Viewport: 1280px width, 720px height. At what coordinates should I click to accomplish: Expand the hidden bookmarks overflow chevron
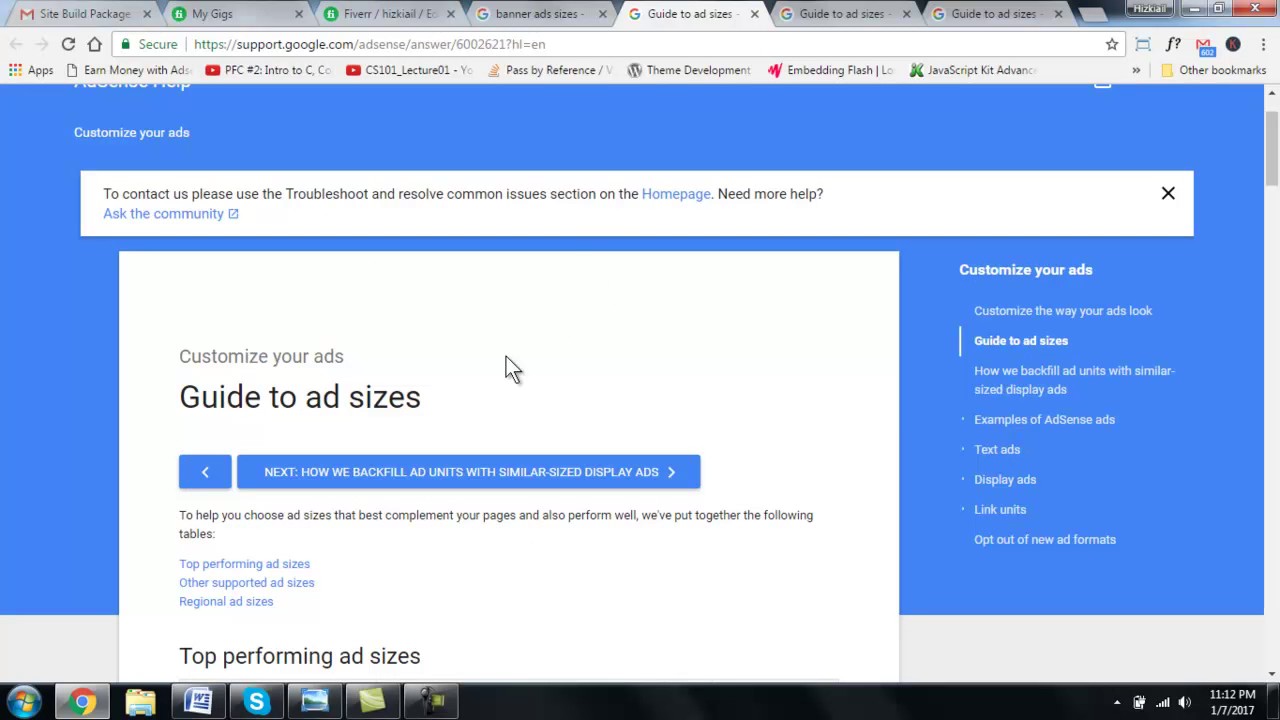pyautogui.click(x=1136, y=70)
